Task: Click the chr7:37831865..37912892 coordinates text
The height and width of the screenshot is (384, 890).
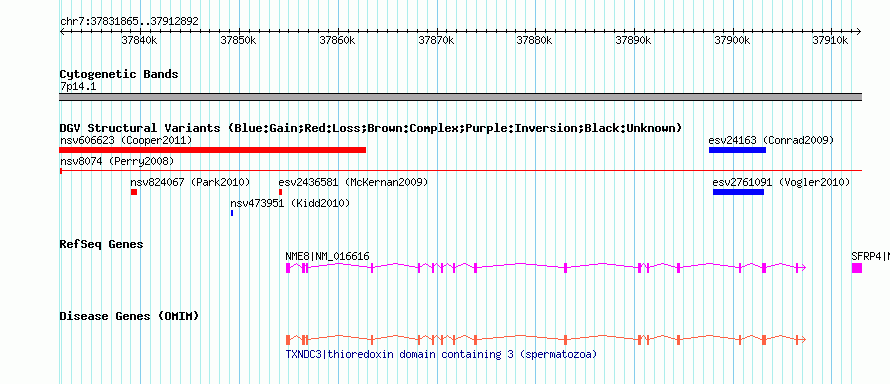Action: click(129, 21)
